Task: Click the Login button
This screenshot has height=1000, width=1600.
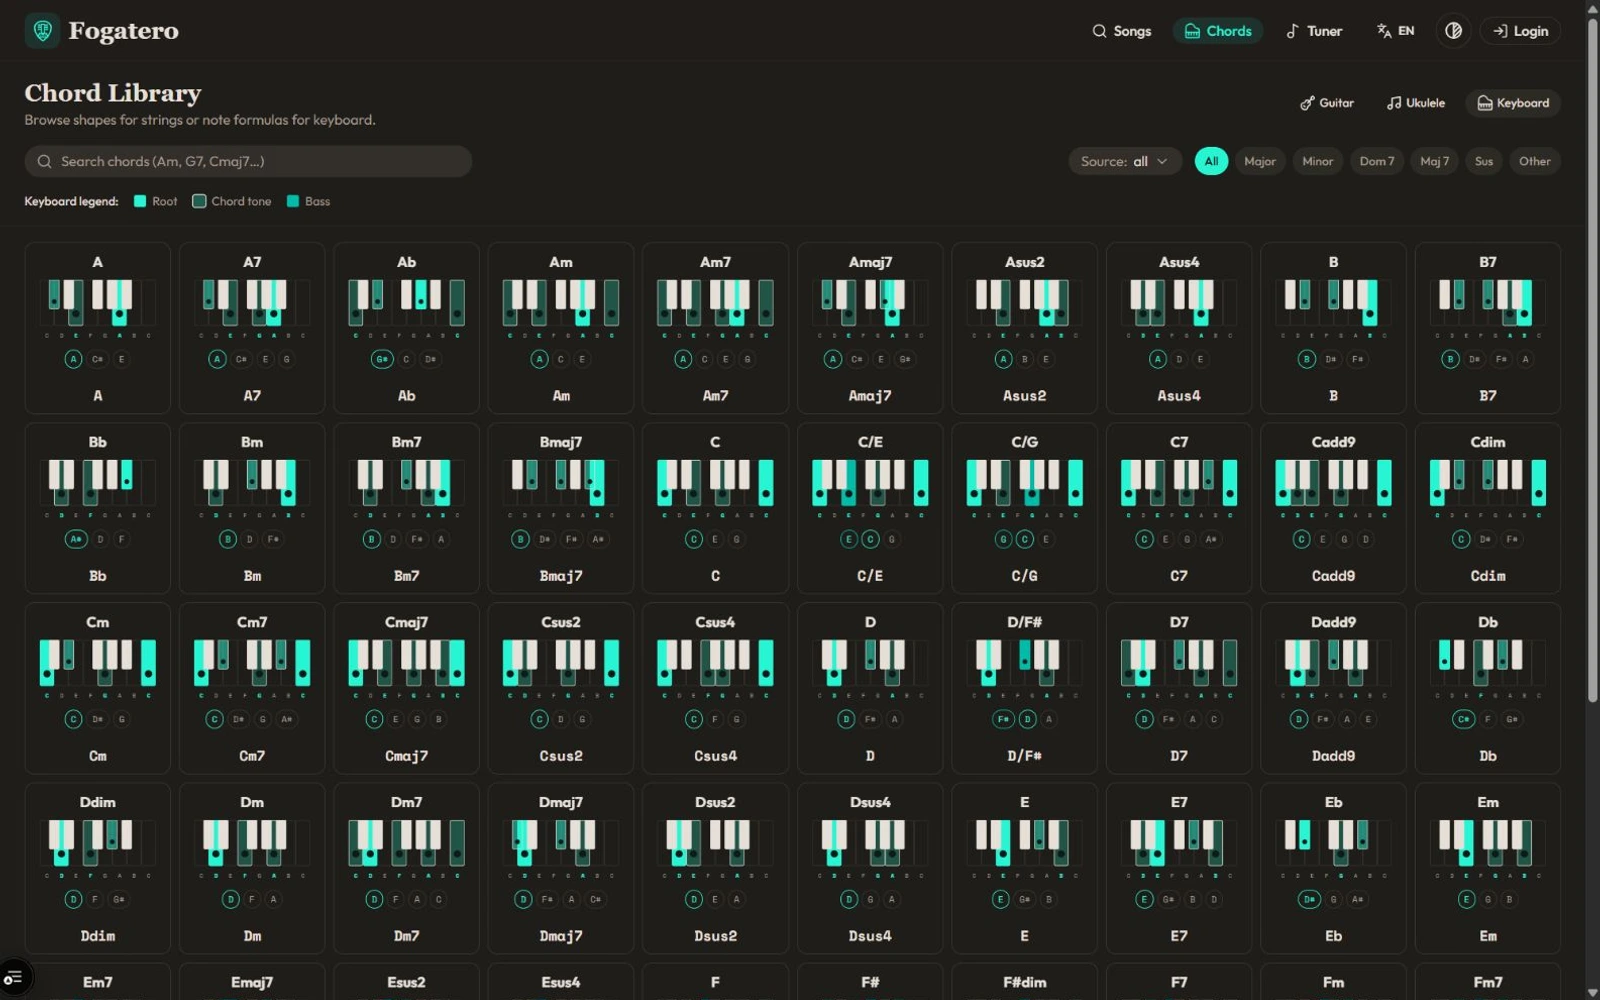Action: click(x=1520, y=31)
